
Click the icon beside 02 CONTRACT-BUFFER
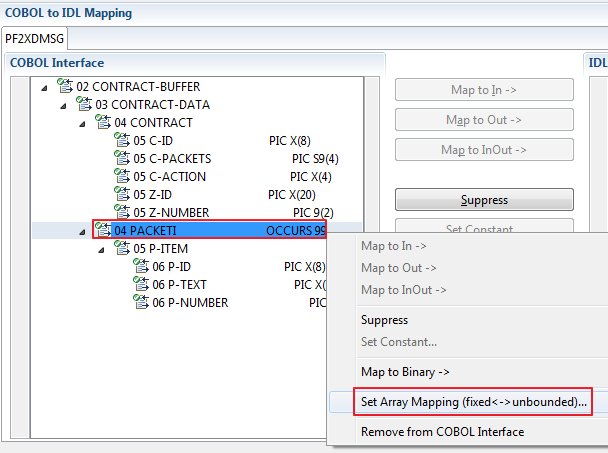coord(65,86)
